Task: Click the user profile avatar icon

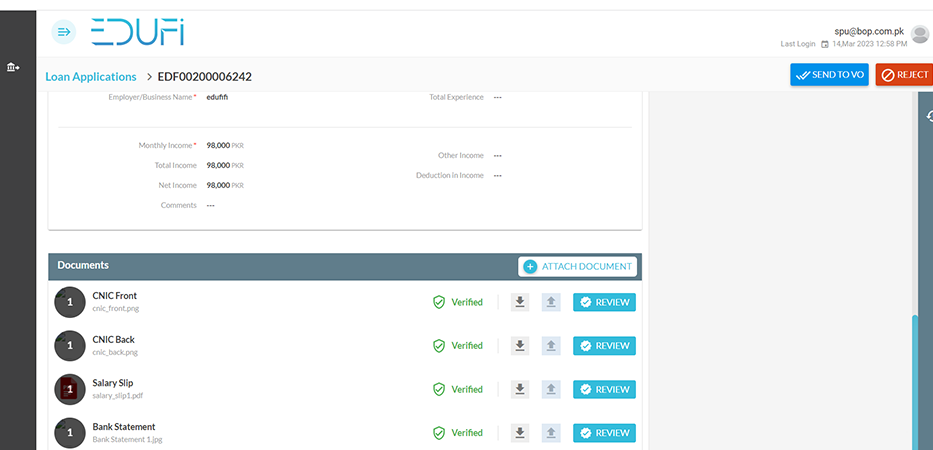Action: (x=920, y=35)
